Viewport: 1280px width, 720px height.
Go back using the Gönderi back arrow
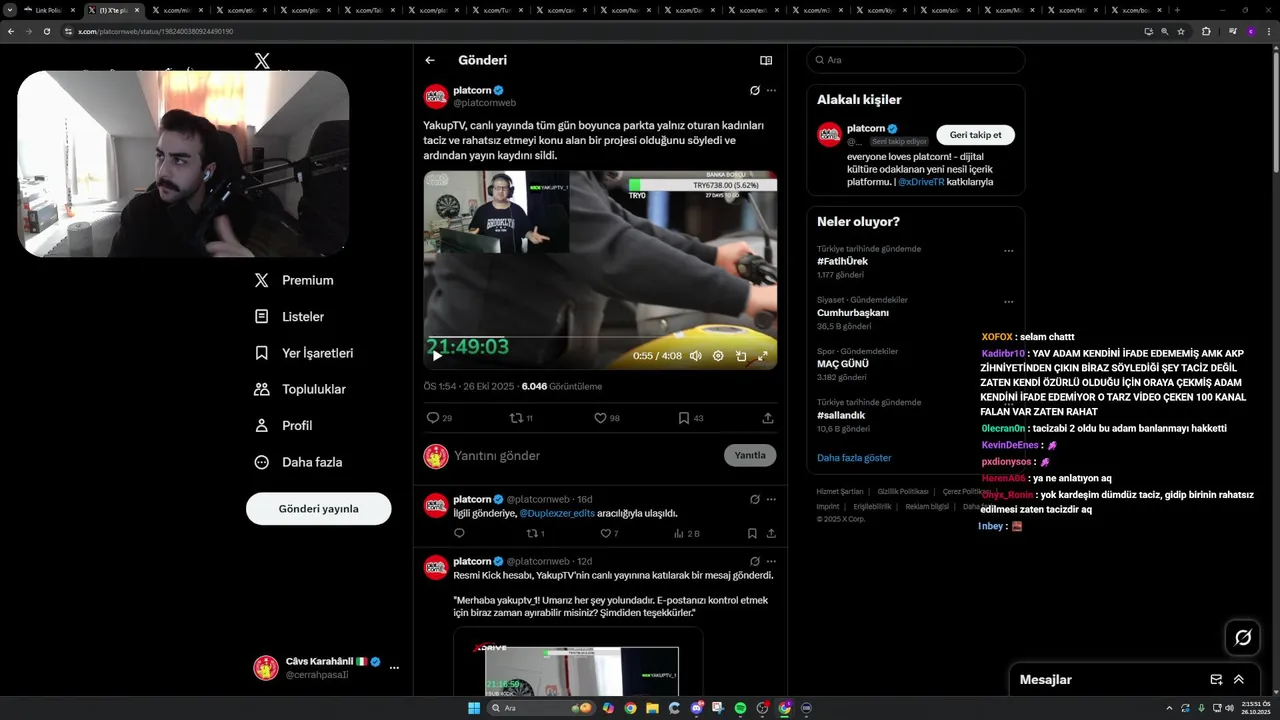point(430,60)
